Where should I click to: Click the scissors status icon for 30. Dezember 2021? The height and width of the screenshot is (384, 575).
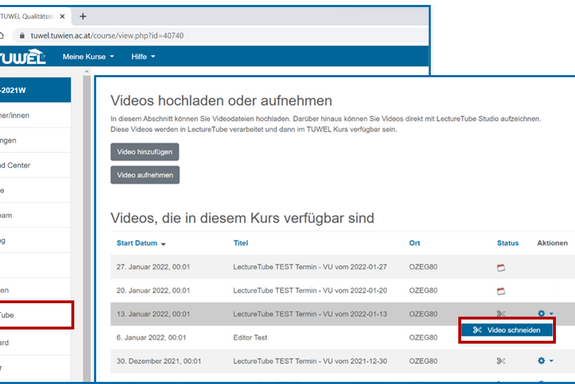pos(501,361)
